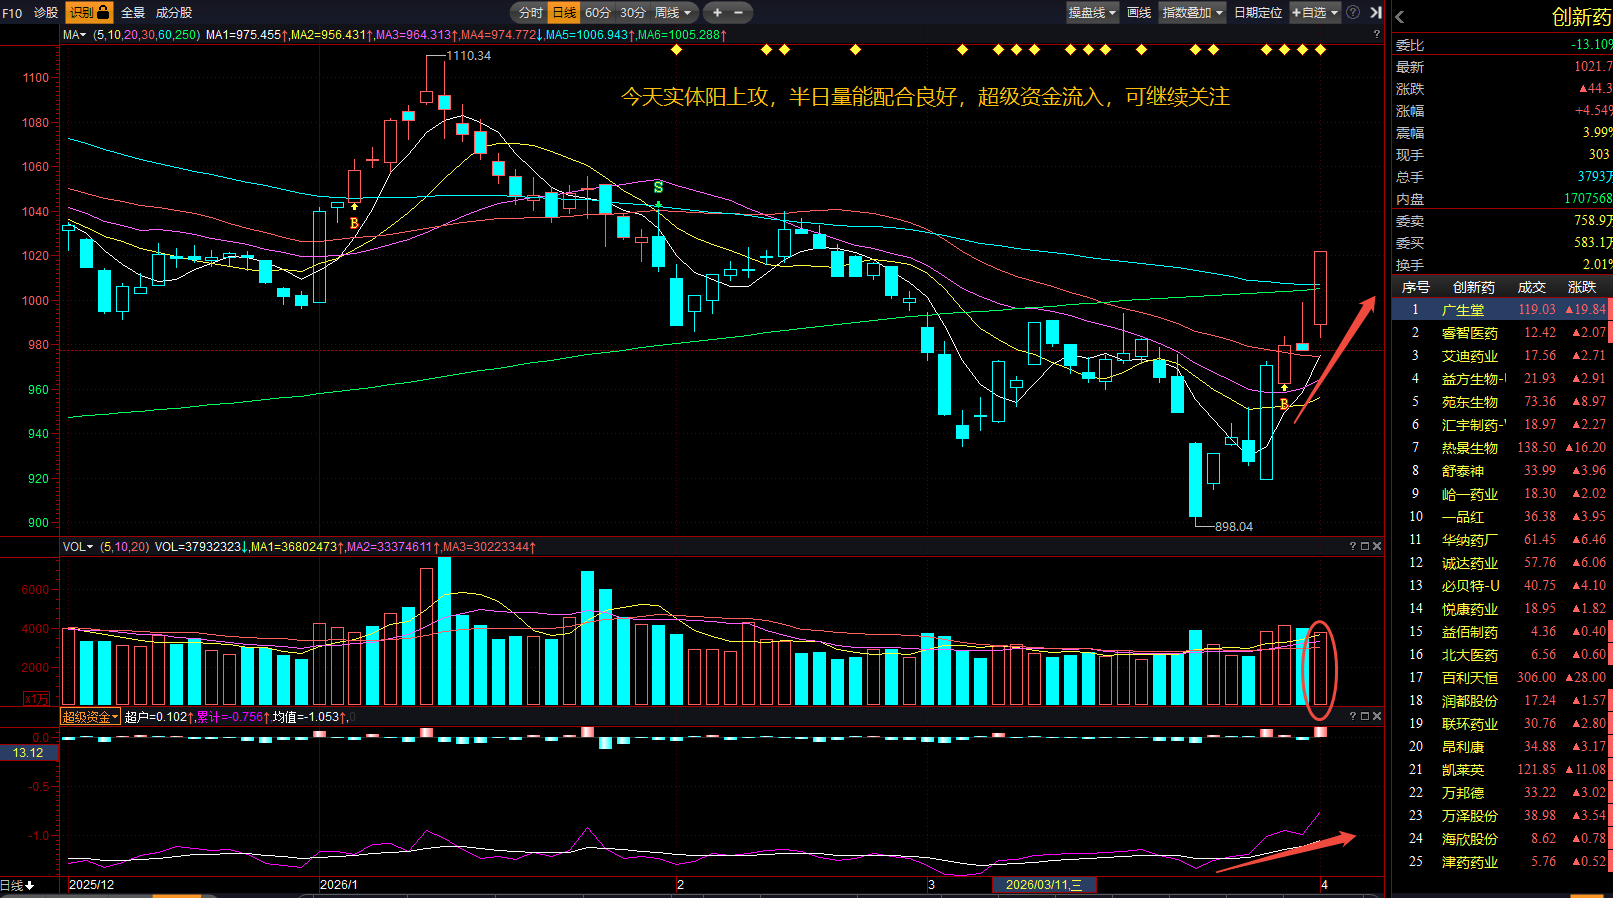
Task: Collapse the right panel with arrow-bar icon
Action: (1376, 12)
